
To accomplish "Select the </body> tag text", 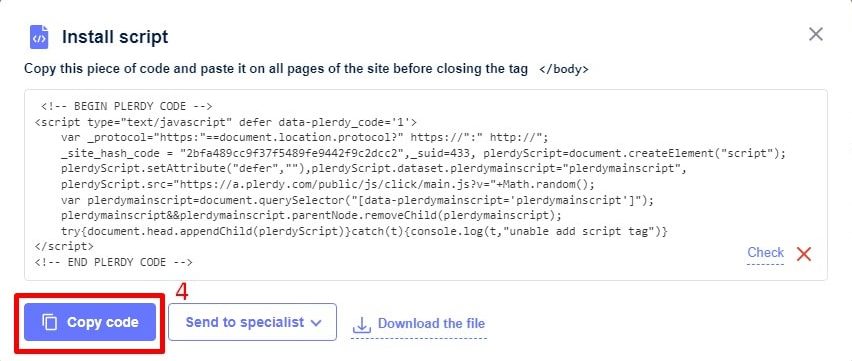I will point(563,70).
